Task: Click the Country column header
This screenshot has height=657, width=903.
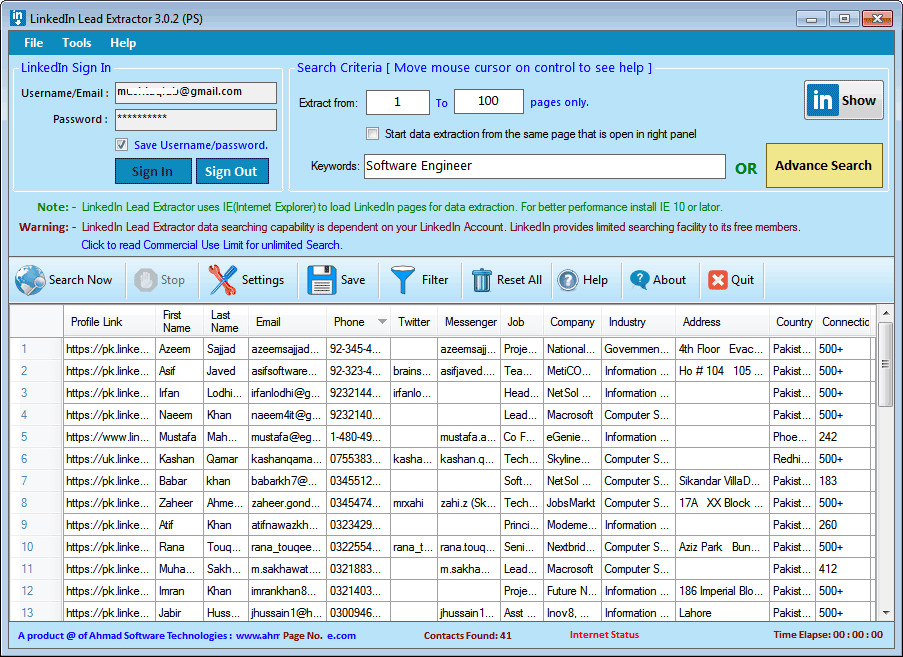Action: click(792, 321)
